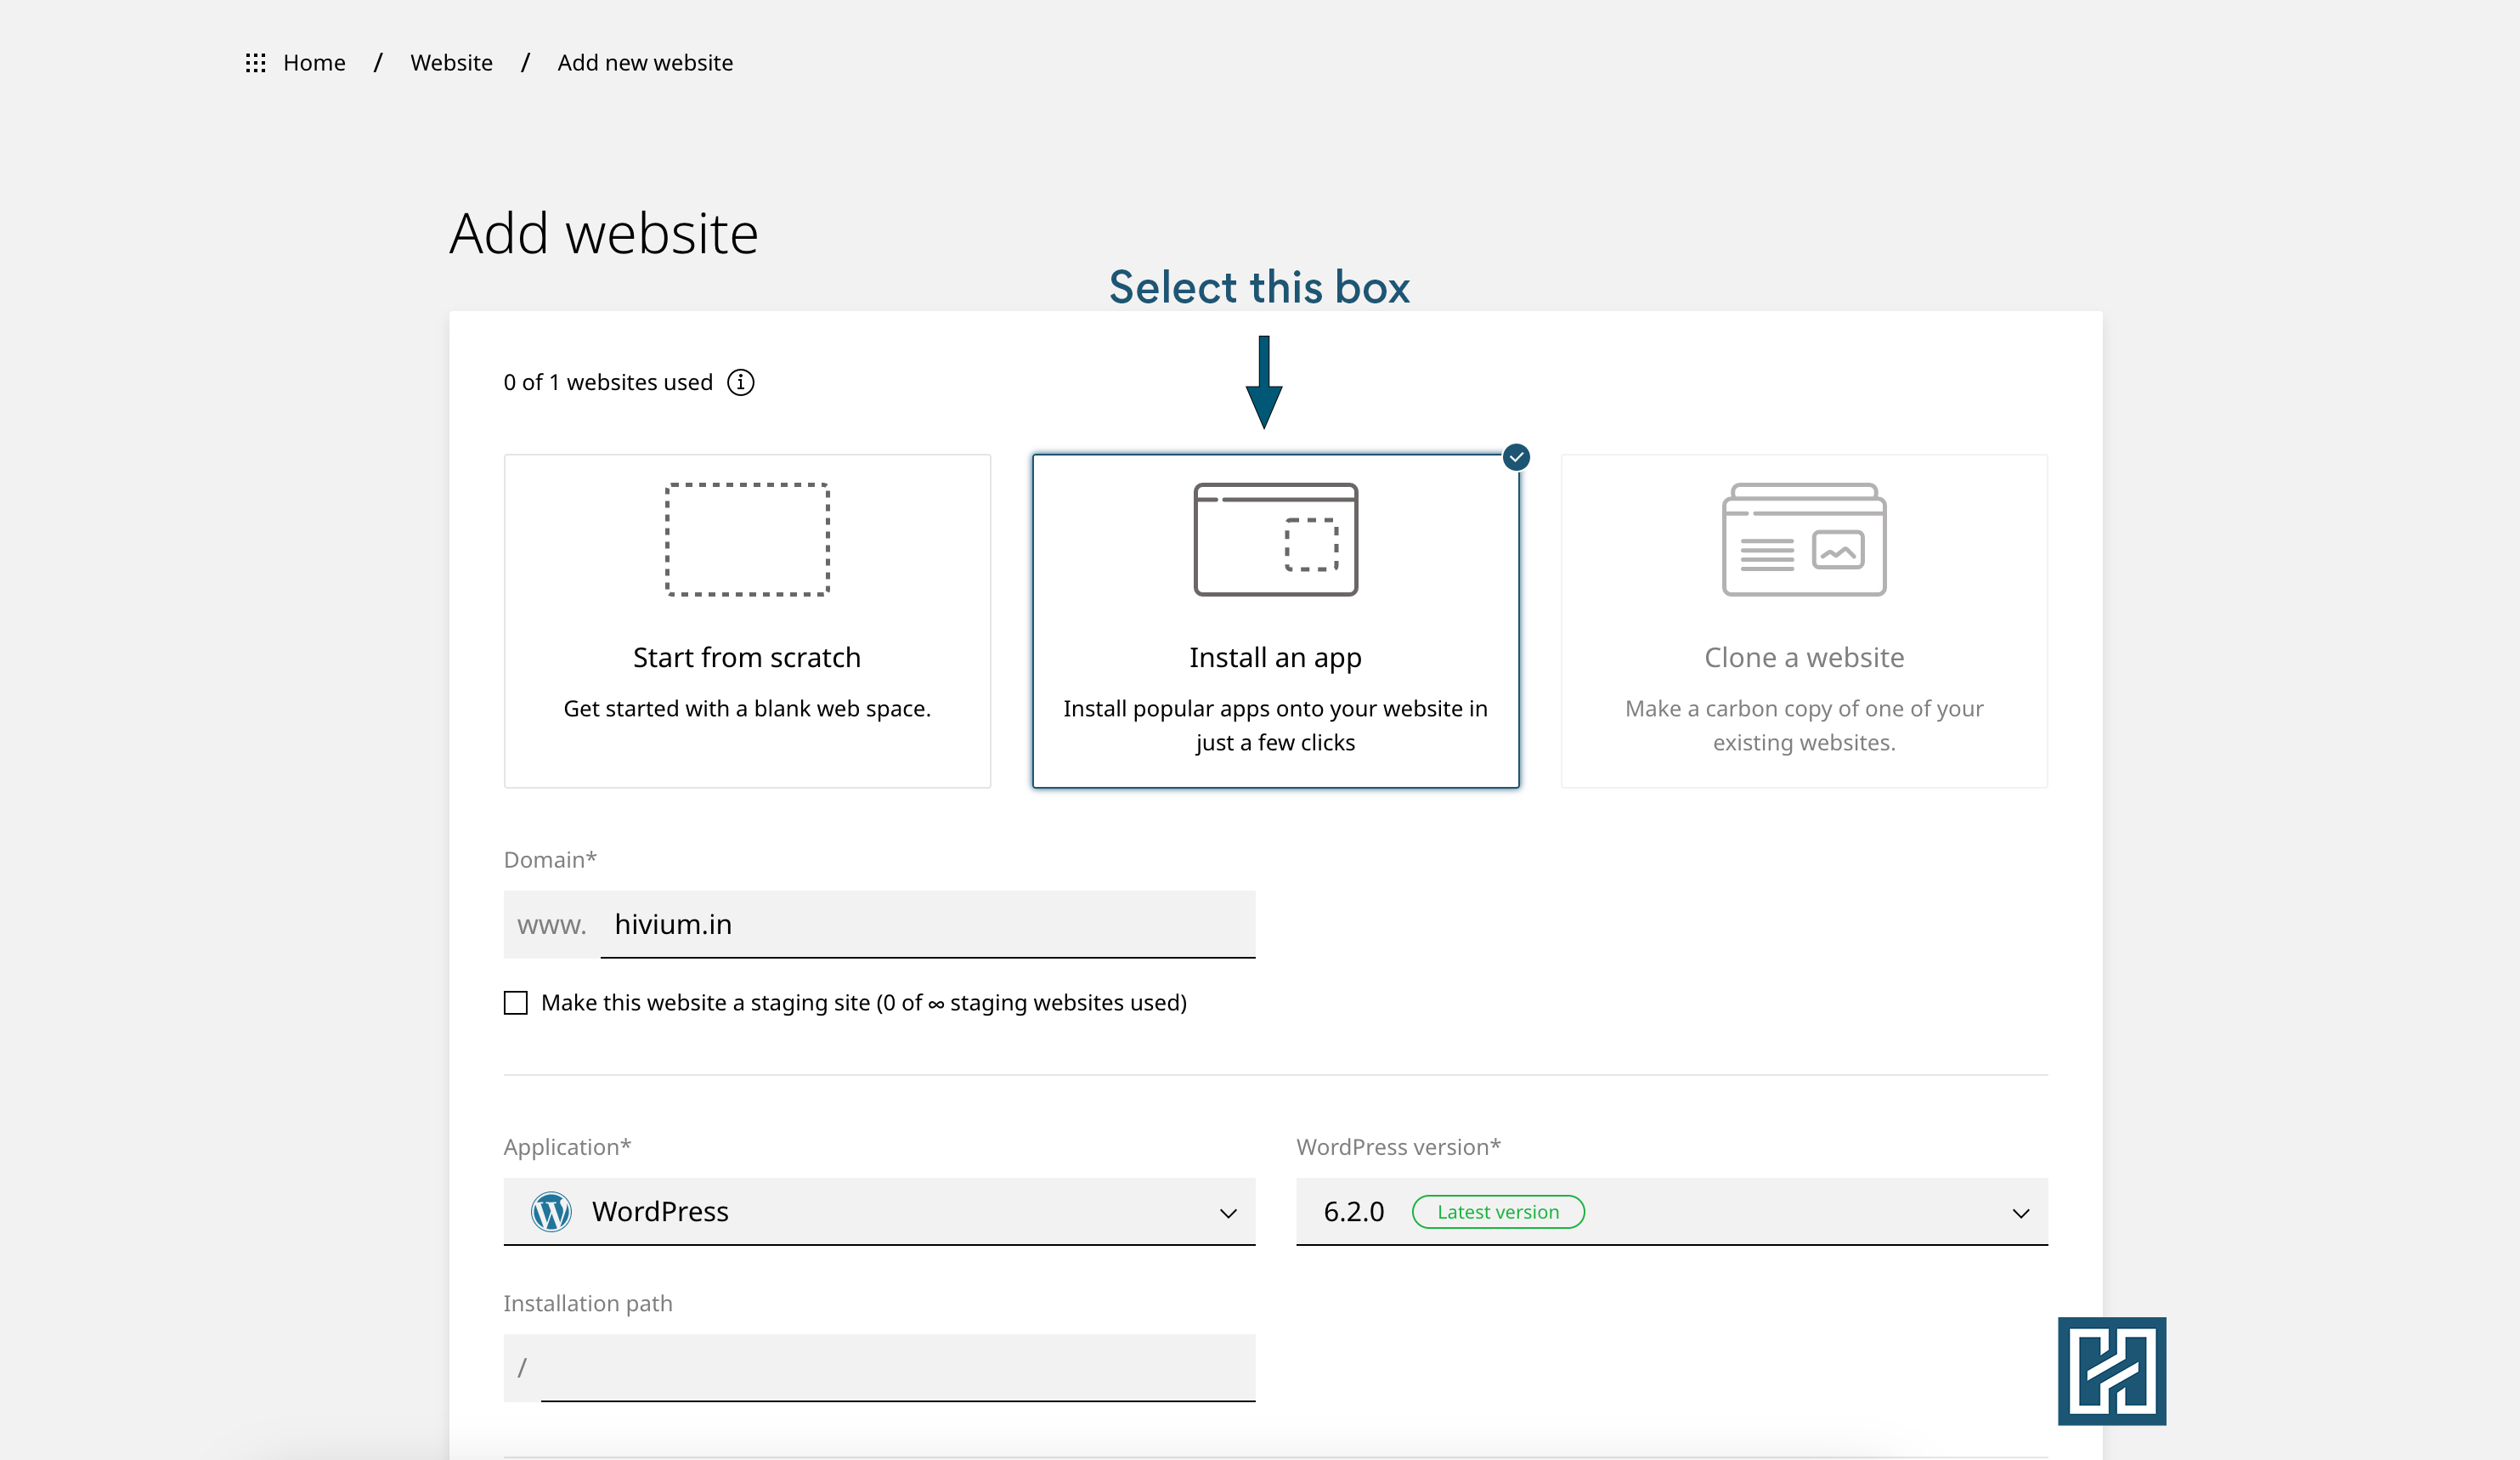Click the Clone a website card title
Viewport: 2520px width, 1460px height.
(1803, 657)
